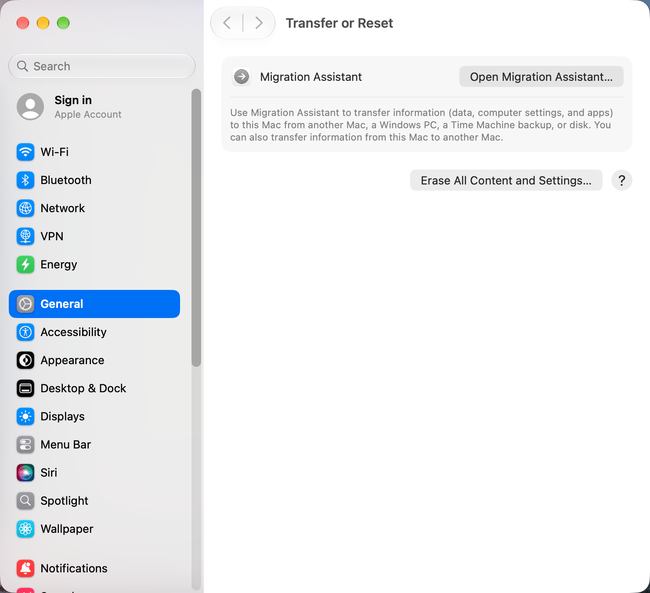Click the green zoom window button
This screenshot has height=593, width=650.
(x=63, y=23)
